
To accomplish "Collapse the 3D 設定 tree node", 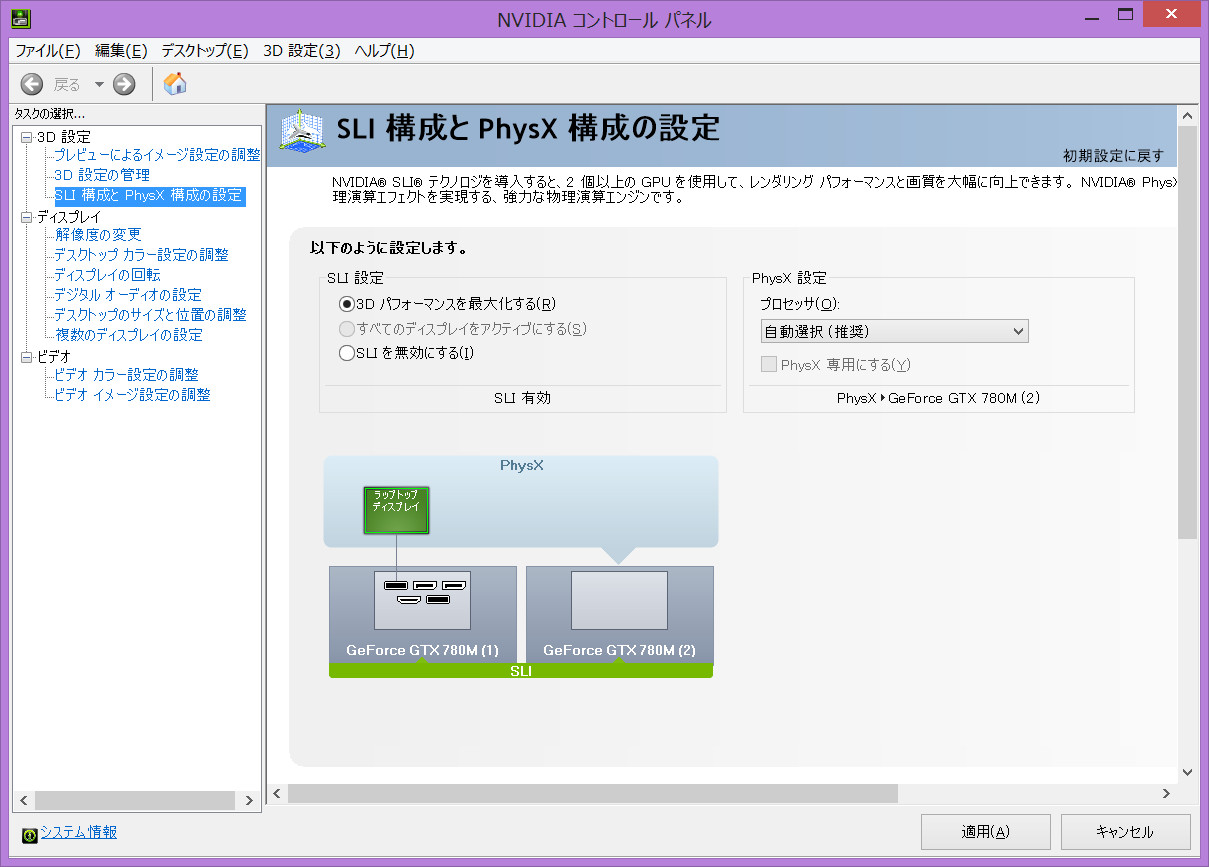I will (x=27, y=137).
